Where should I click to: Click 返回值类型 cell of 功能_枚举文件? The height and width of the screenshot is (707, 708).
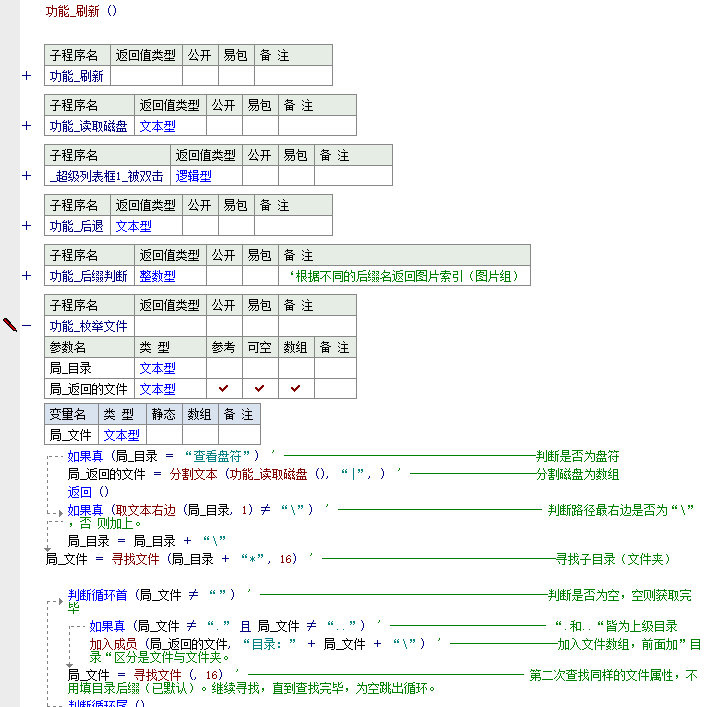(x=170, y=326)
